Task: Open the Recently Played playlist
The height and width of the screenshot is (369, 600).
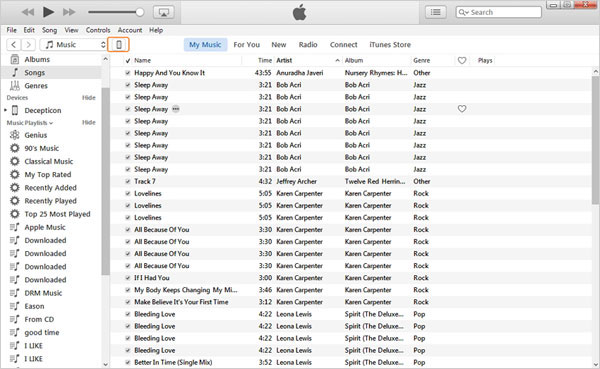Action: pos(51,201)
